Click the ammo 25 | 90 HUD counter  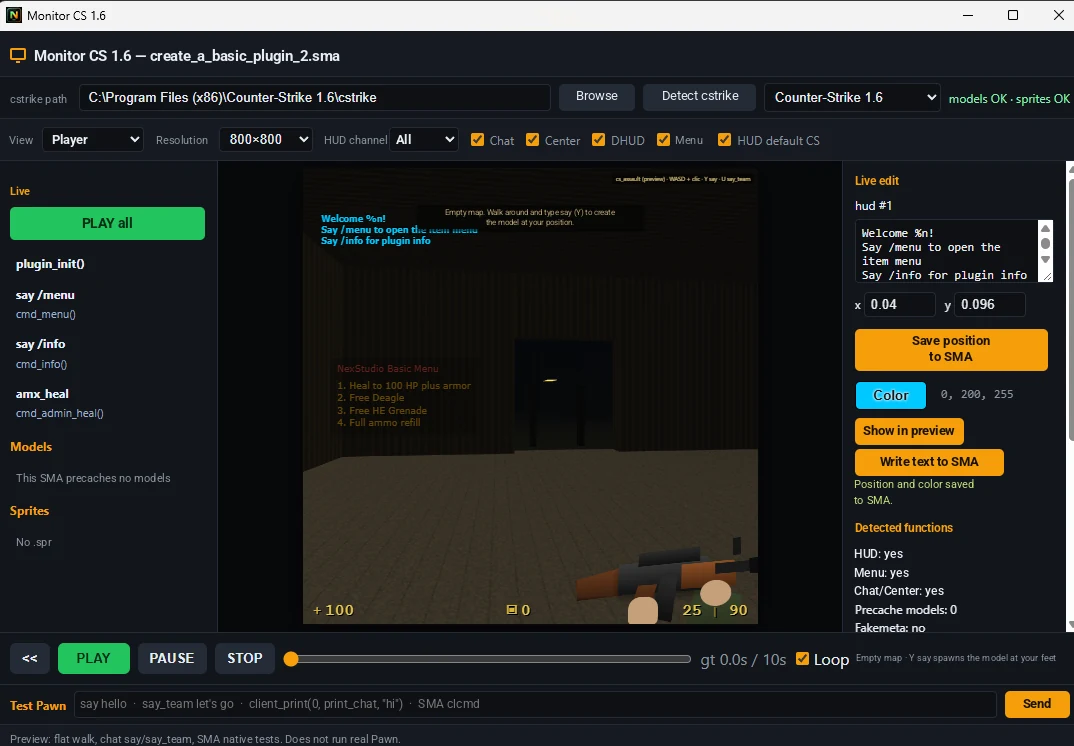click(714, 610)
